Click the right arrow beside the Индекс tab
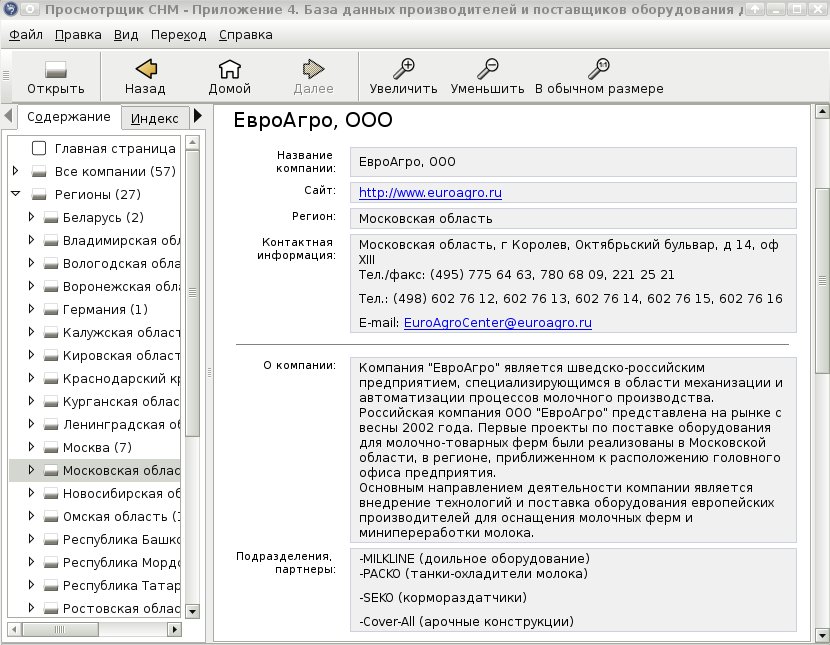 point(198,115)
